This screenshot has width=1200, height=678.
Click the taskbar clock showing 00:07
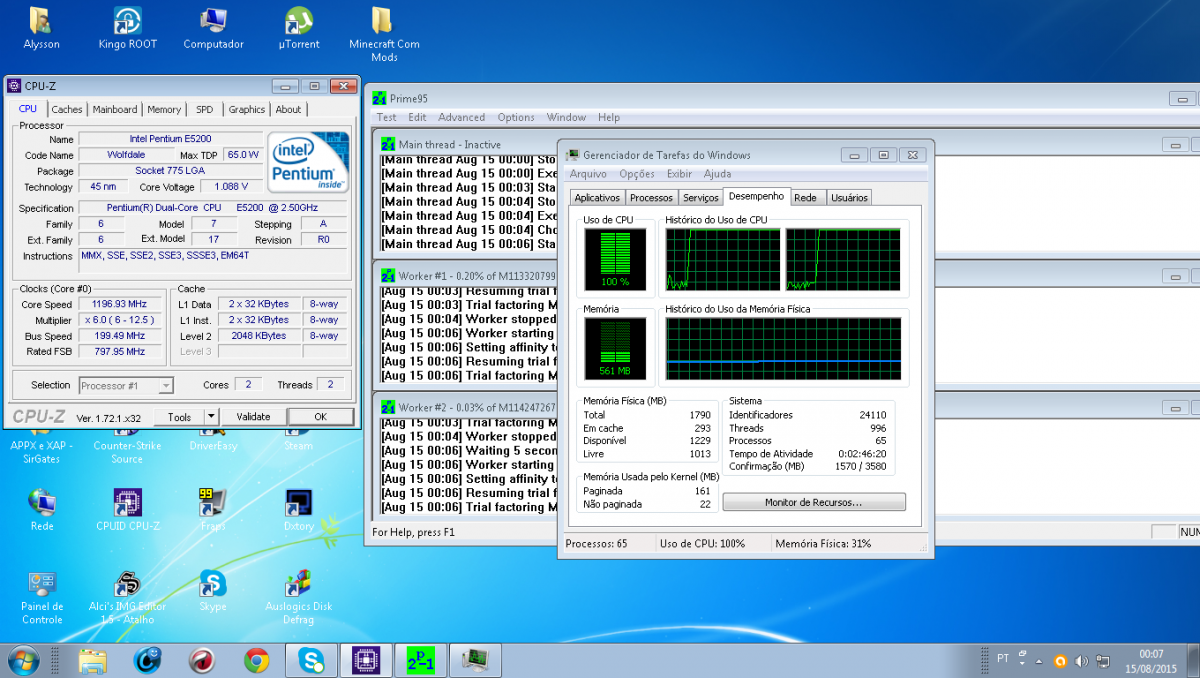[x=1150, y=660]
